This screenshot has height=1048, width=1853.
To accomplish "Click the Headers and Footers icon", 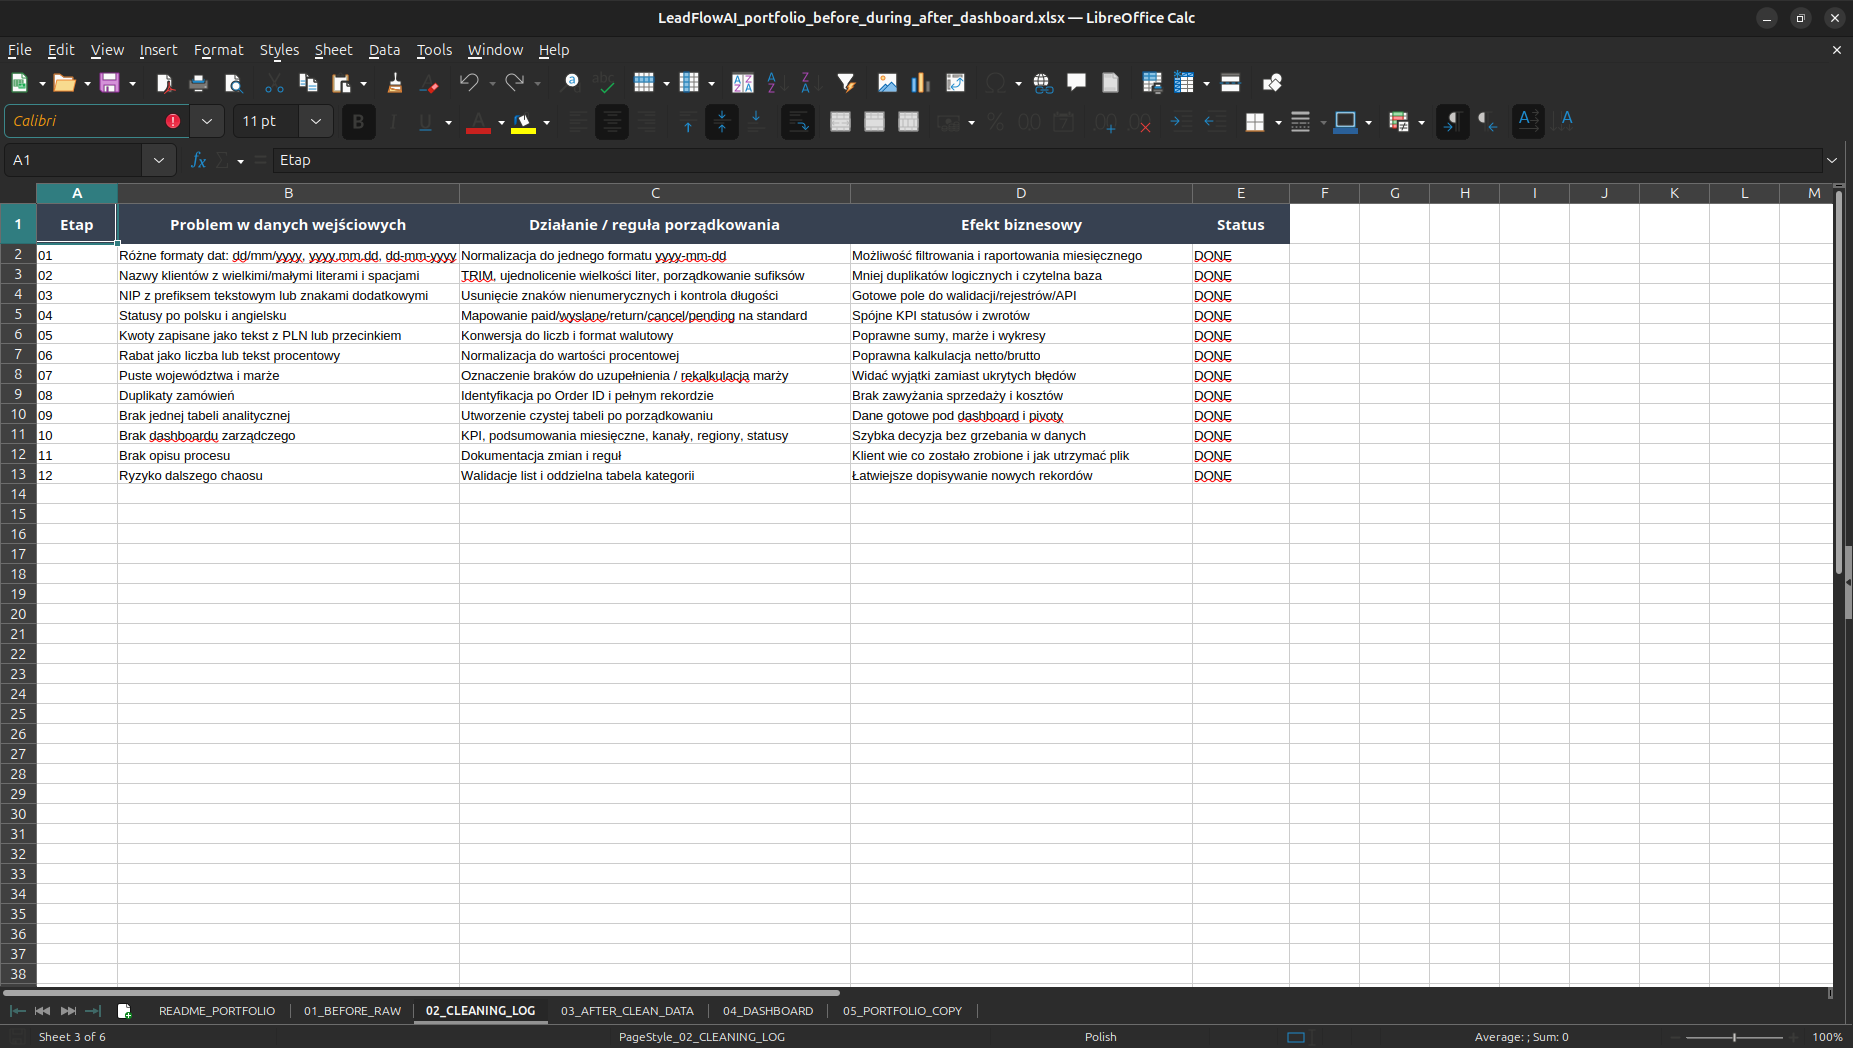I will [1111, 83].
